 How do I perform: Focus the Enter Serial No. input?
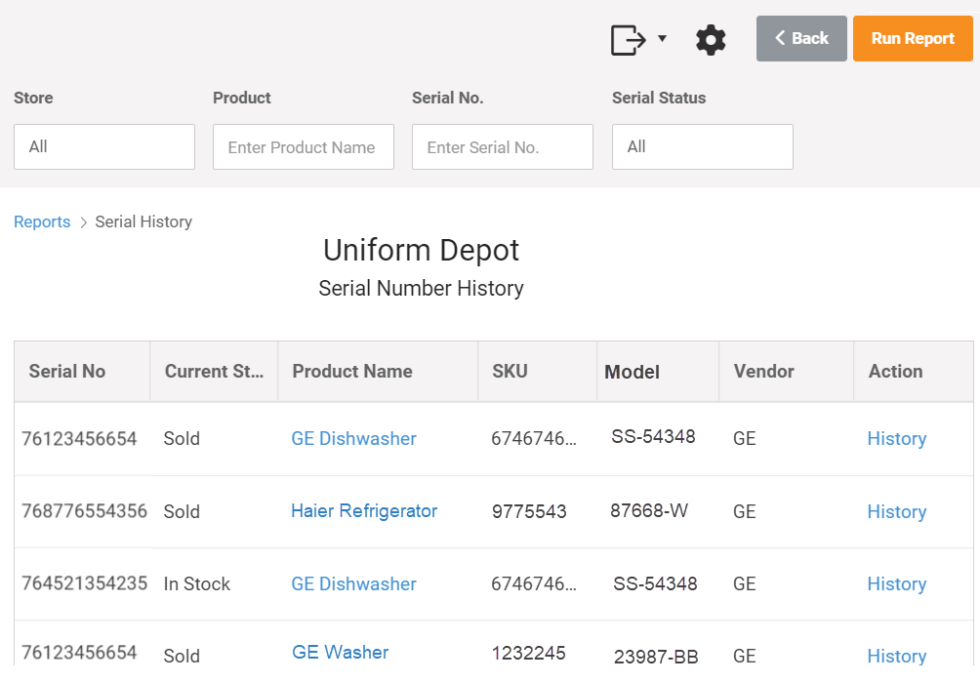(502, 146)
